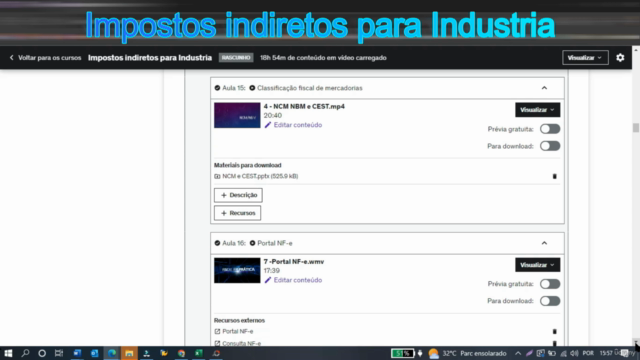Open the Portal NF-e external resource link
Image resolution: width=640 pixels, height=360 pixels.
pyautogui.click(x=238, y=331)
